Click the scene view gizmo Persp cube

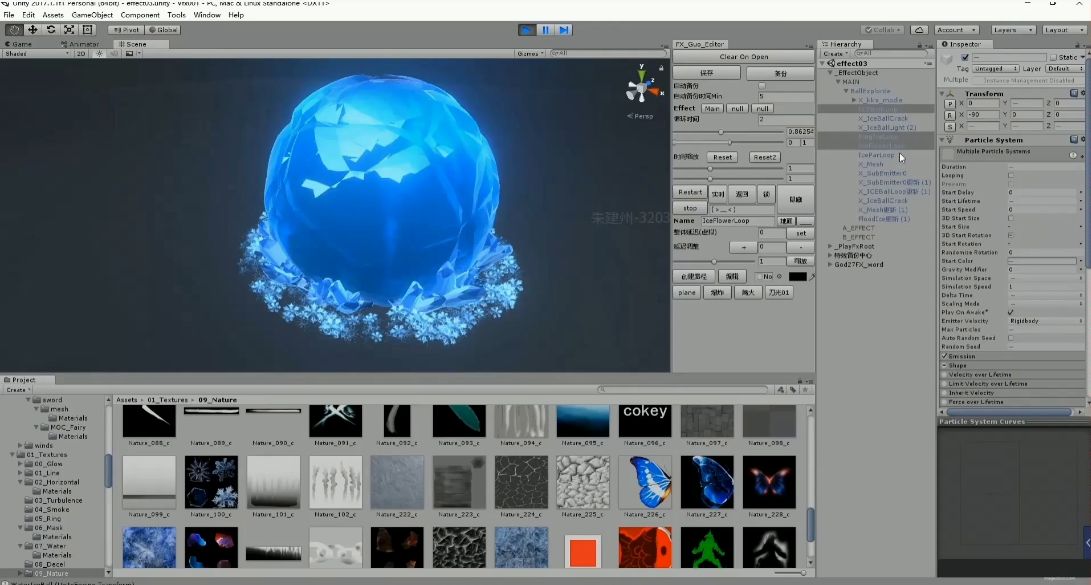640,86
